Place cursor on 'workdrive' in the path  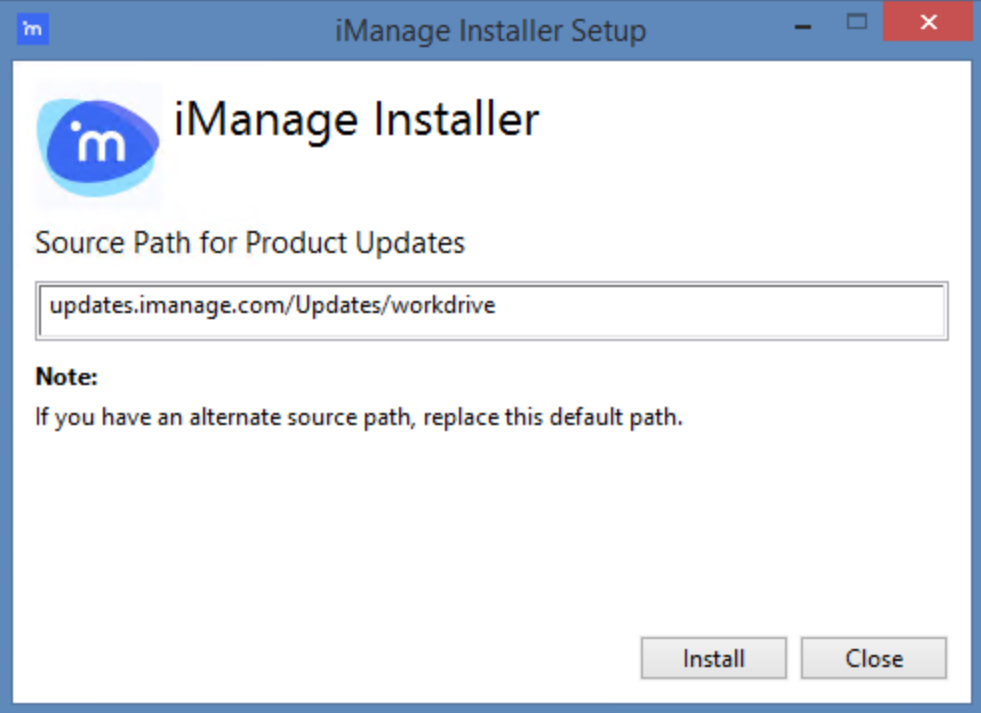(x=445, y=306)
